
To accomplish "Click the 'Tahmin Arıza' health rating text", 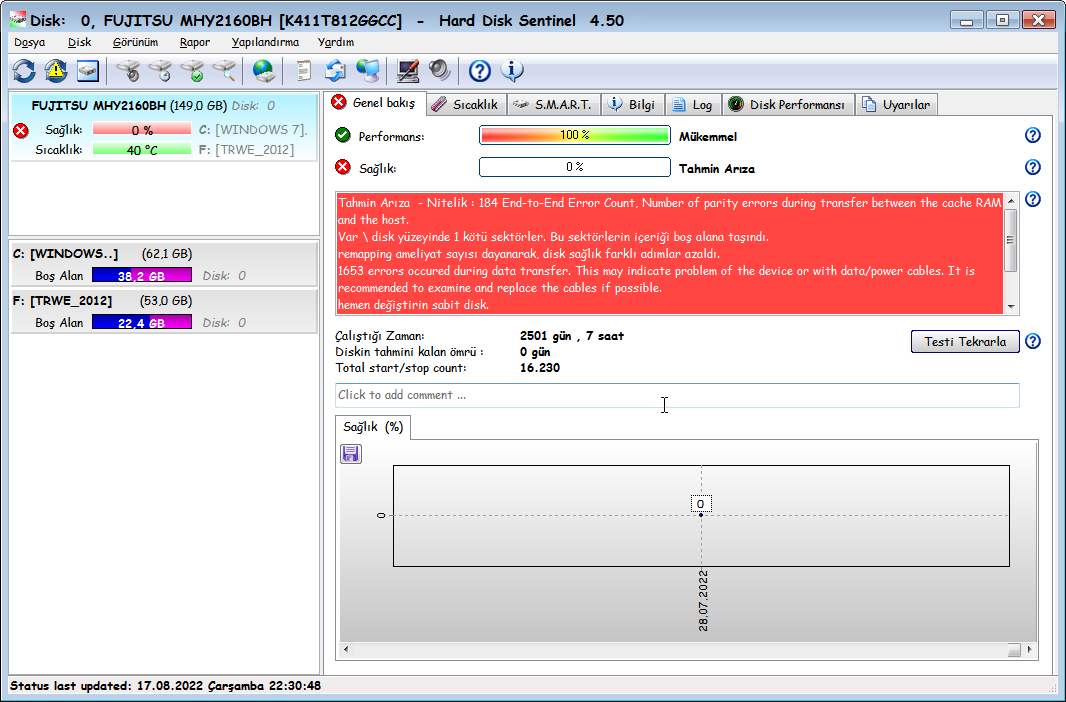I will click(x=717, y=169).
